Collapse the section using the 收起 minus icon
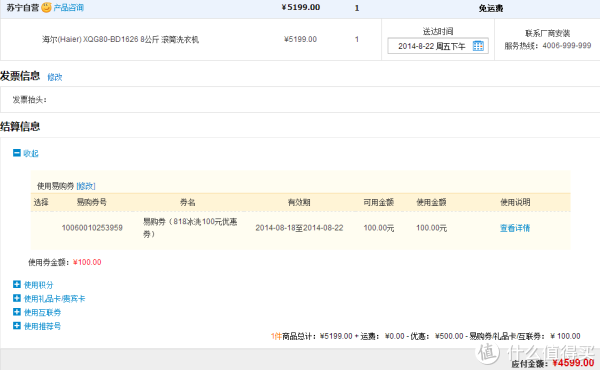 click(16, 153)
